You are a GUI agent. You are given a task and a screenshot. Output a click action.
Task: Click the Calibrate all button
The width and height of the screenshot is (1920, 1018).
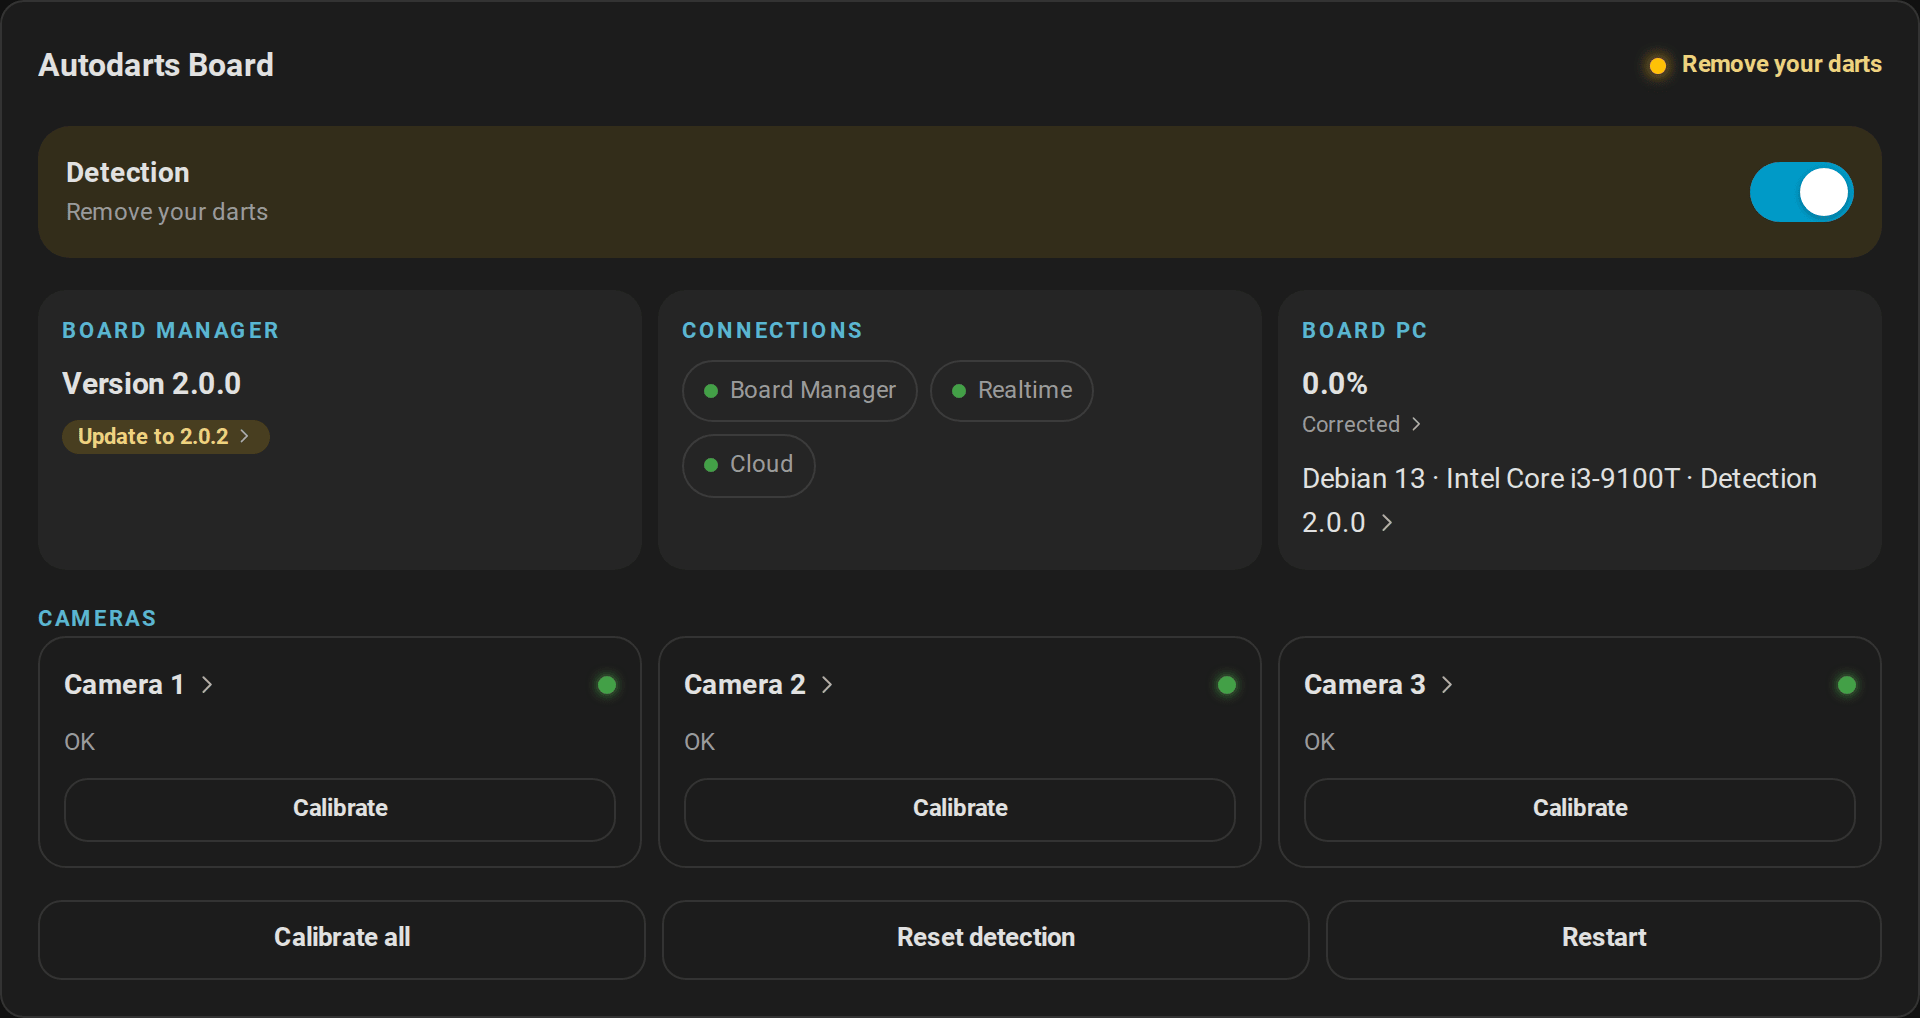(x=342, y=939)
